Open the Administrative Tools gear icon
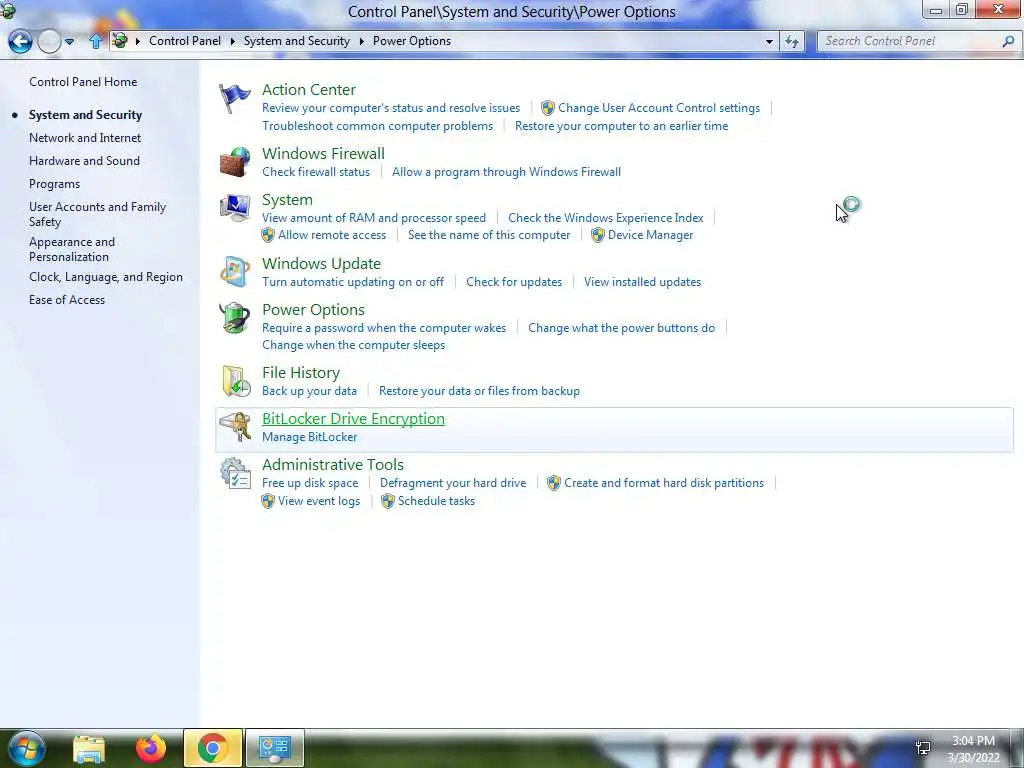The width and height of the screenshot is (1024, 768). coord(235,473)
